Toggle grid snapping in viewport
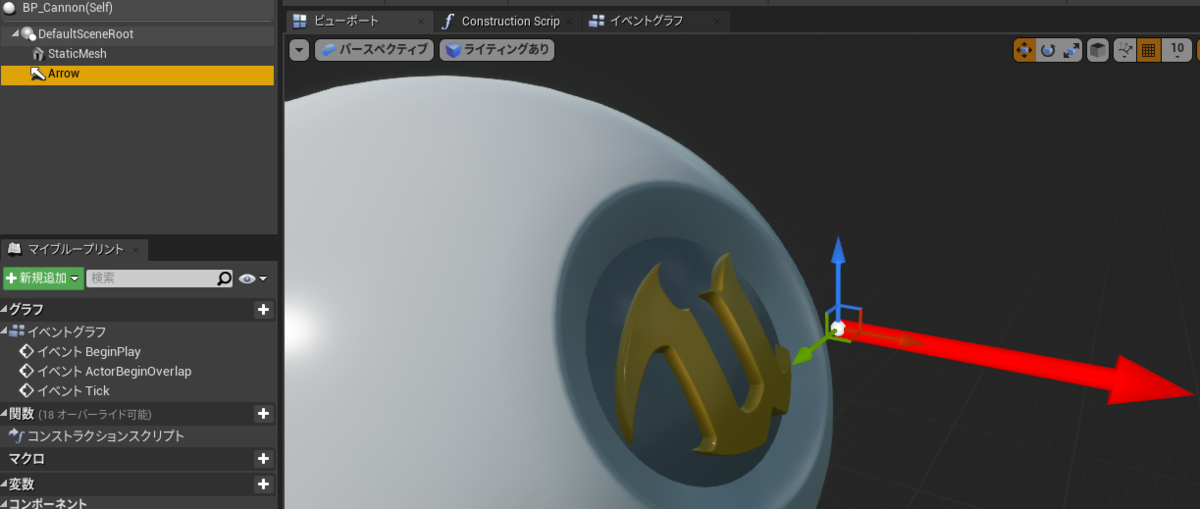Screen dimensions: 1200x509 coord(1149,50)
